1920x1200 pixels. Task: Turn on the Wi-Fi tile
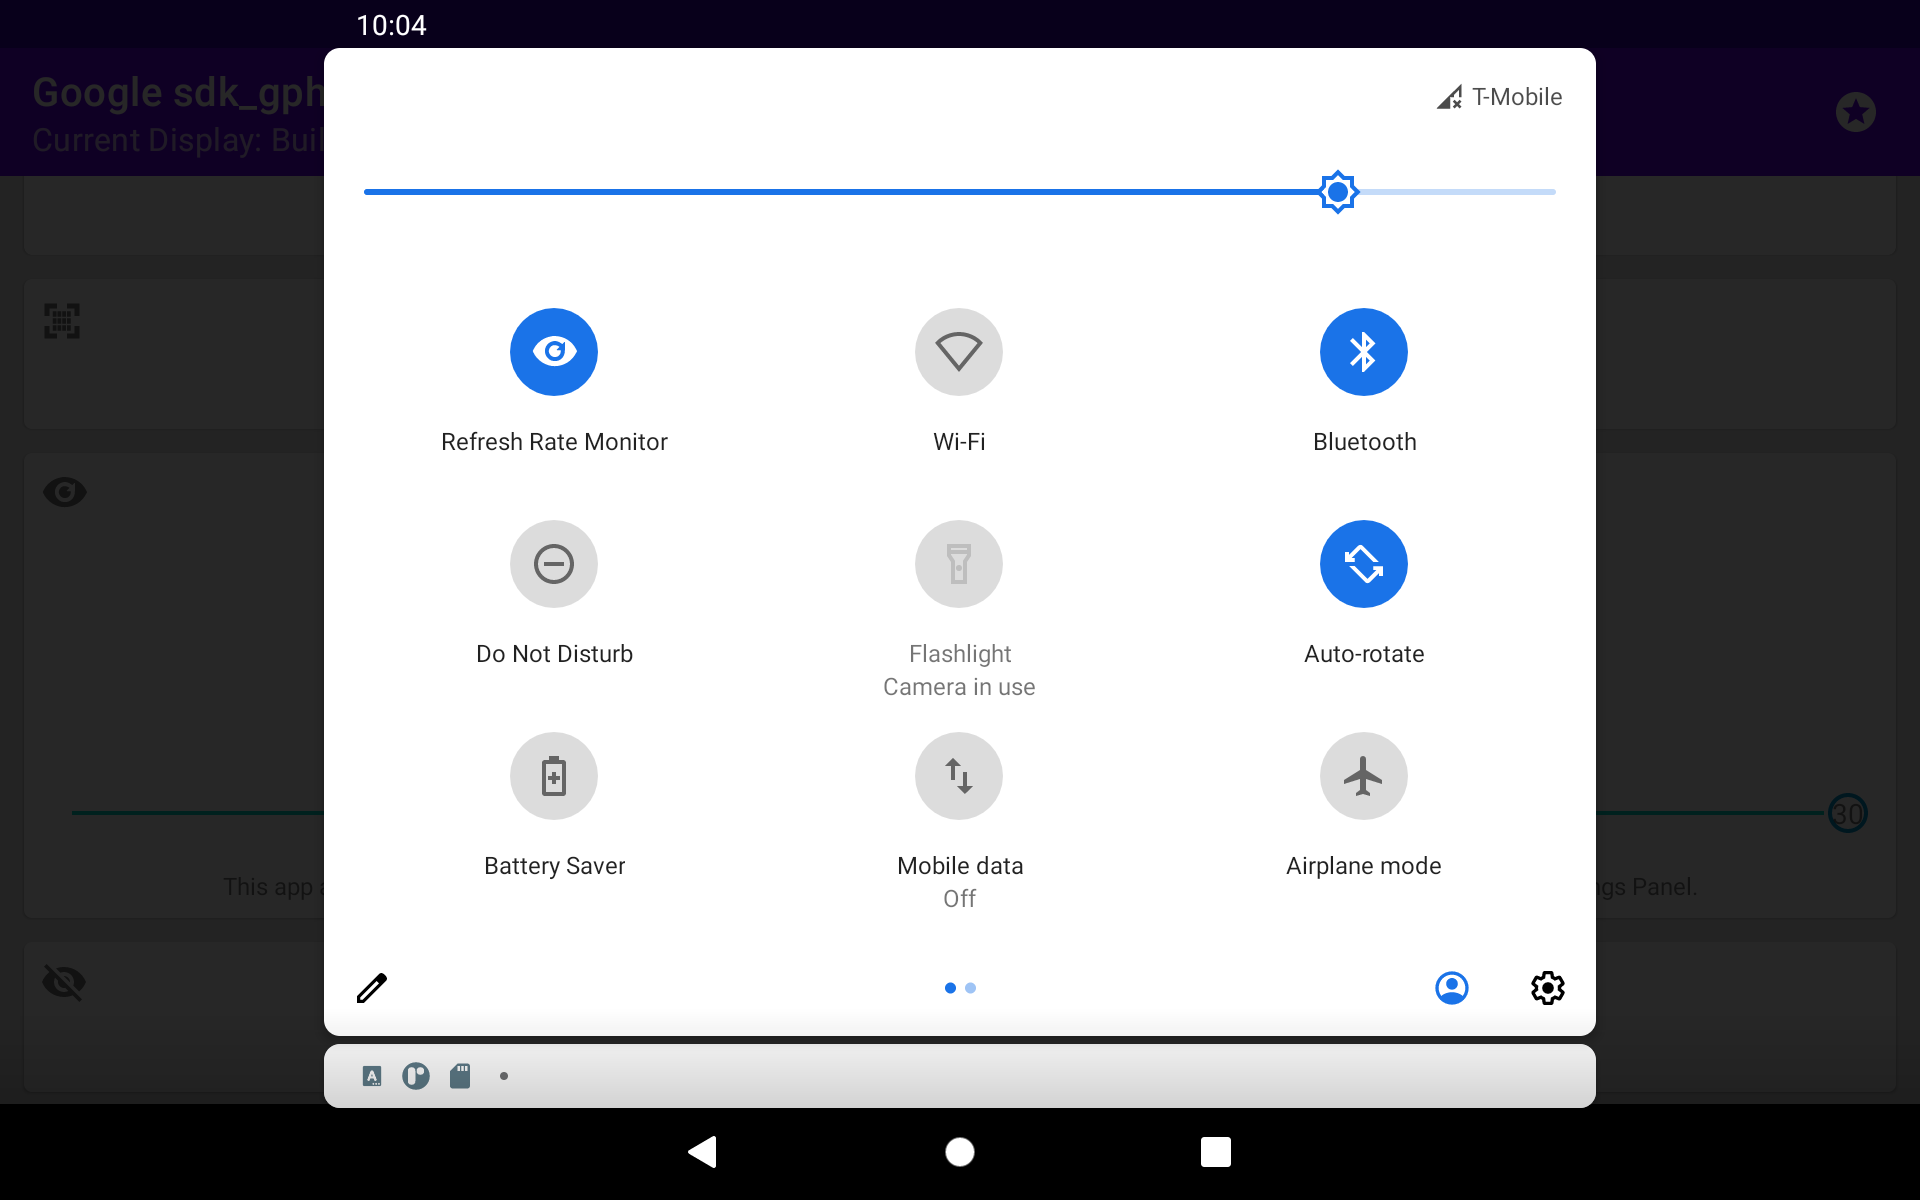(958, 352)
